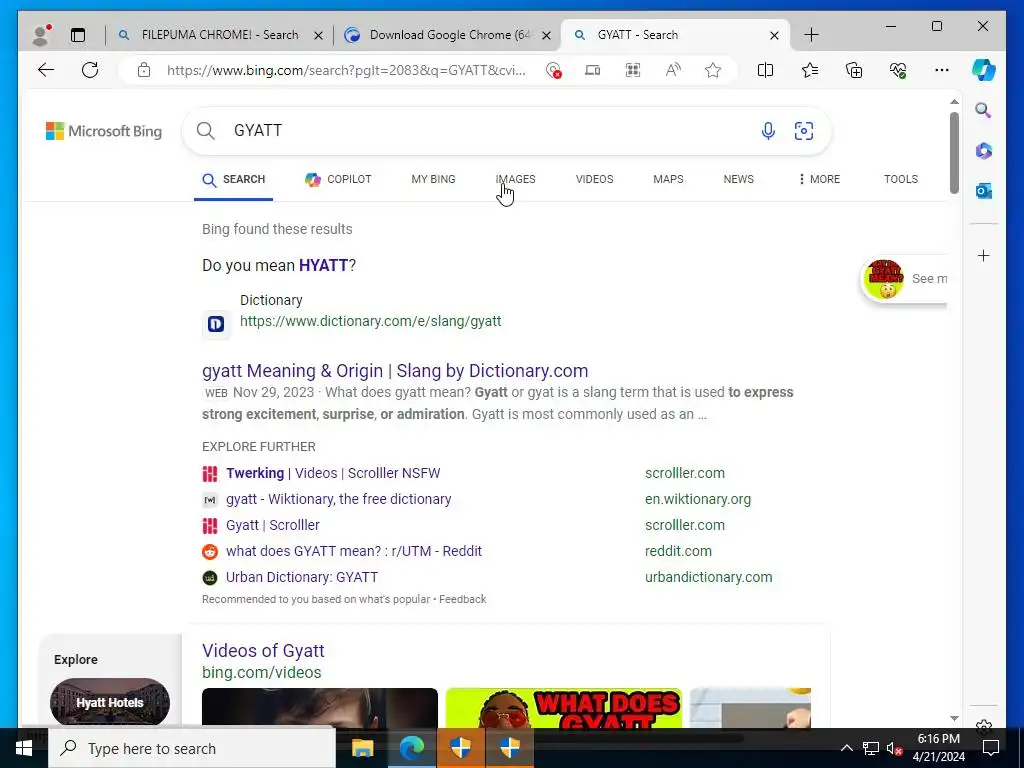Open MY BING tab
The height and width of the screenshot is (768, 1024).
click(434, 179)
